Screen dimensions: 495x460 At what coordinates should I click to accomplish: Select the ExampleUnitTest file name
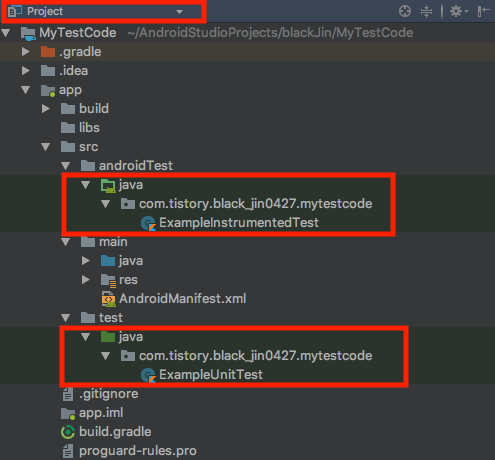[x=211, y=375]
